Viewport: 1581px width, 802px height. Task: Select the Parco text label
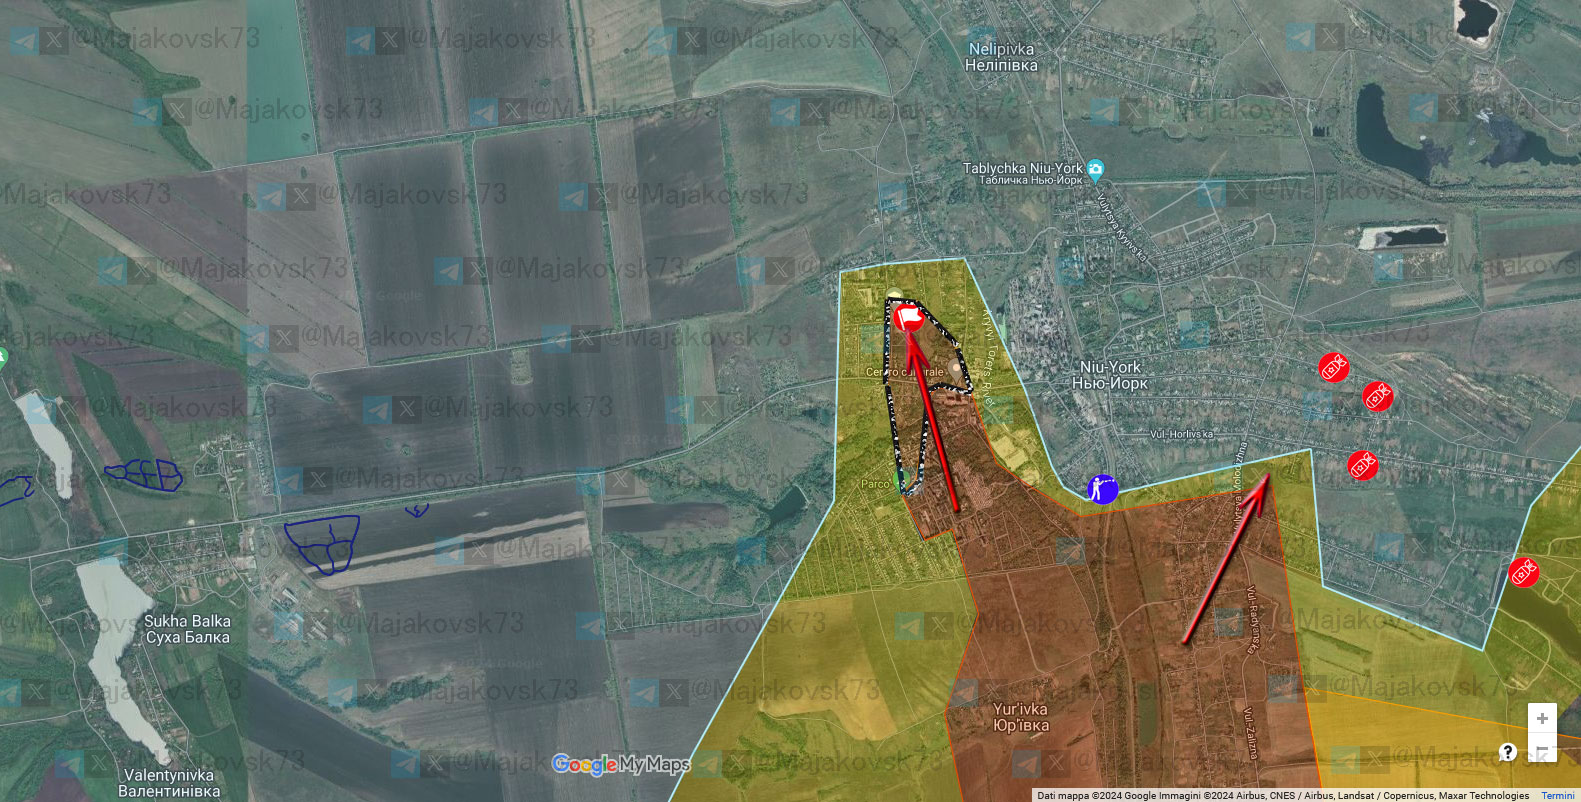tap(875, 484)
